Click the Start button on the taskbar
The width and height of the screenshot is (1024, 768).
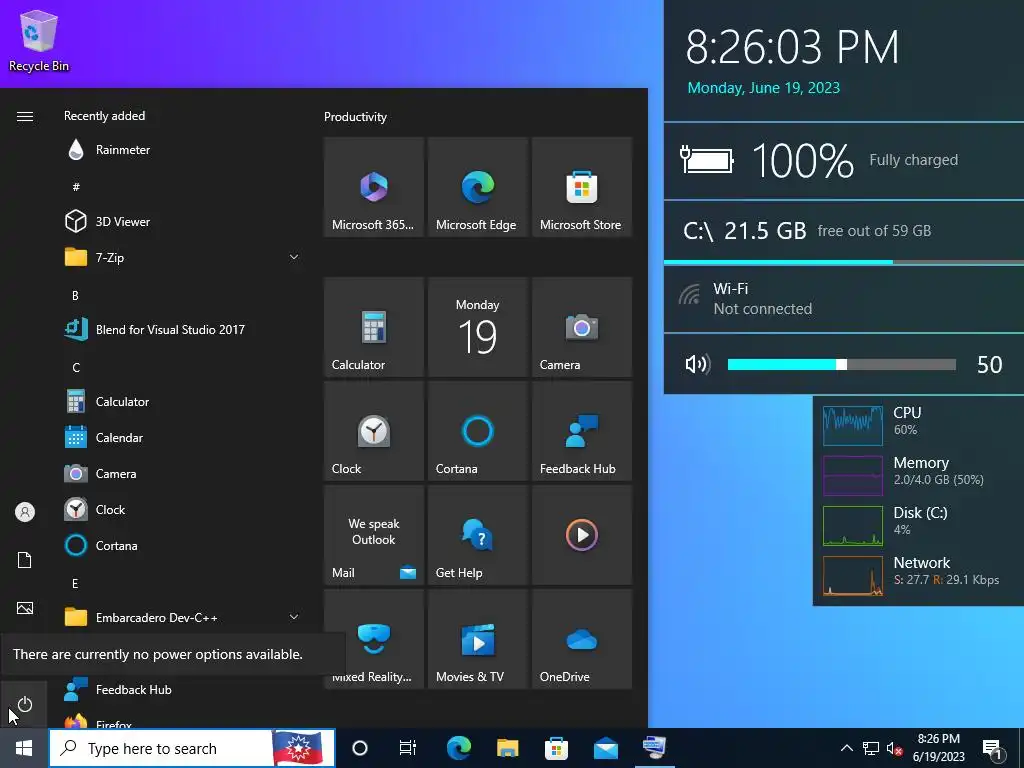pyautogui.click(x=24, y=748)
